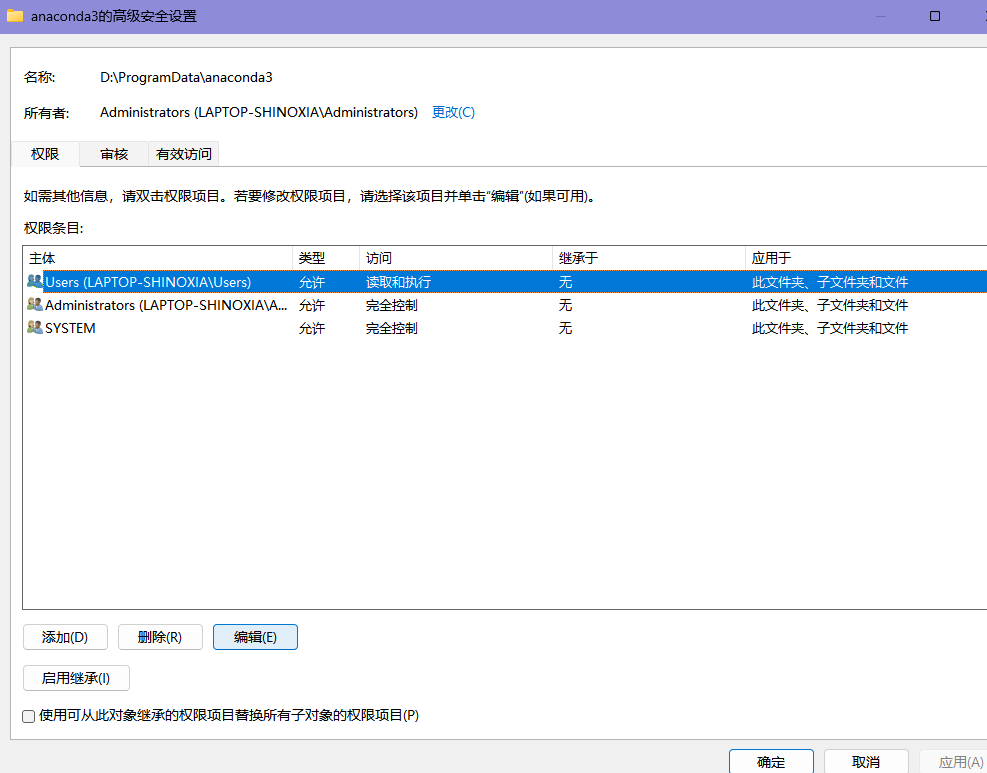This screenshot has width=987, height=773.
Task: Click the 启用继承(I) button
Action: point(76,678)
